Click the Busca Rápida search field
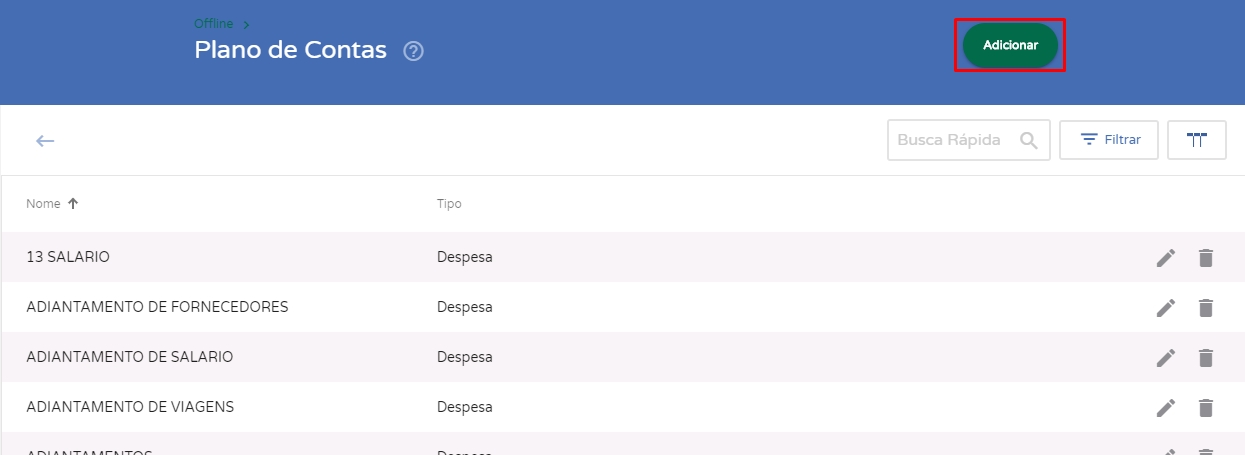Viewport: 1245px width, 455px height. [x=950, y=140]
